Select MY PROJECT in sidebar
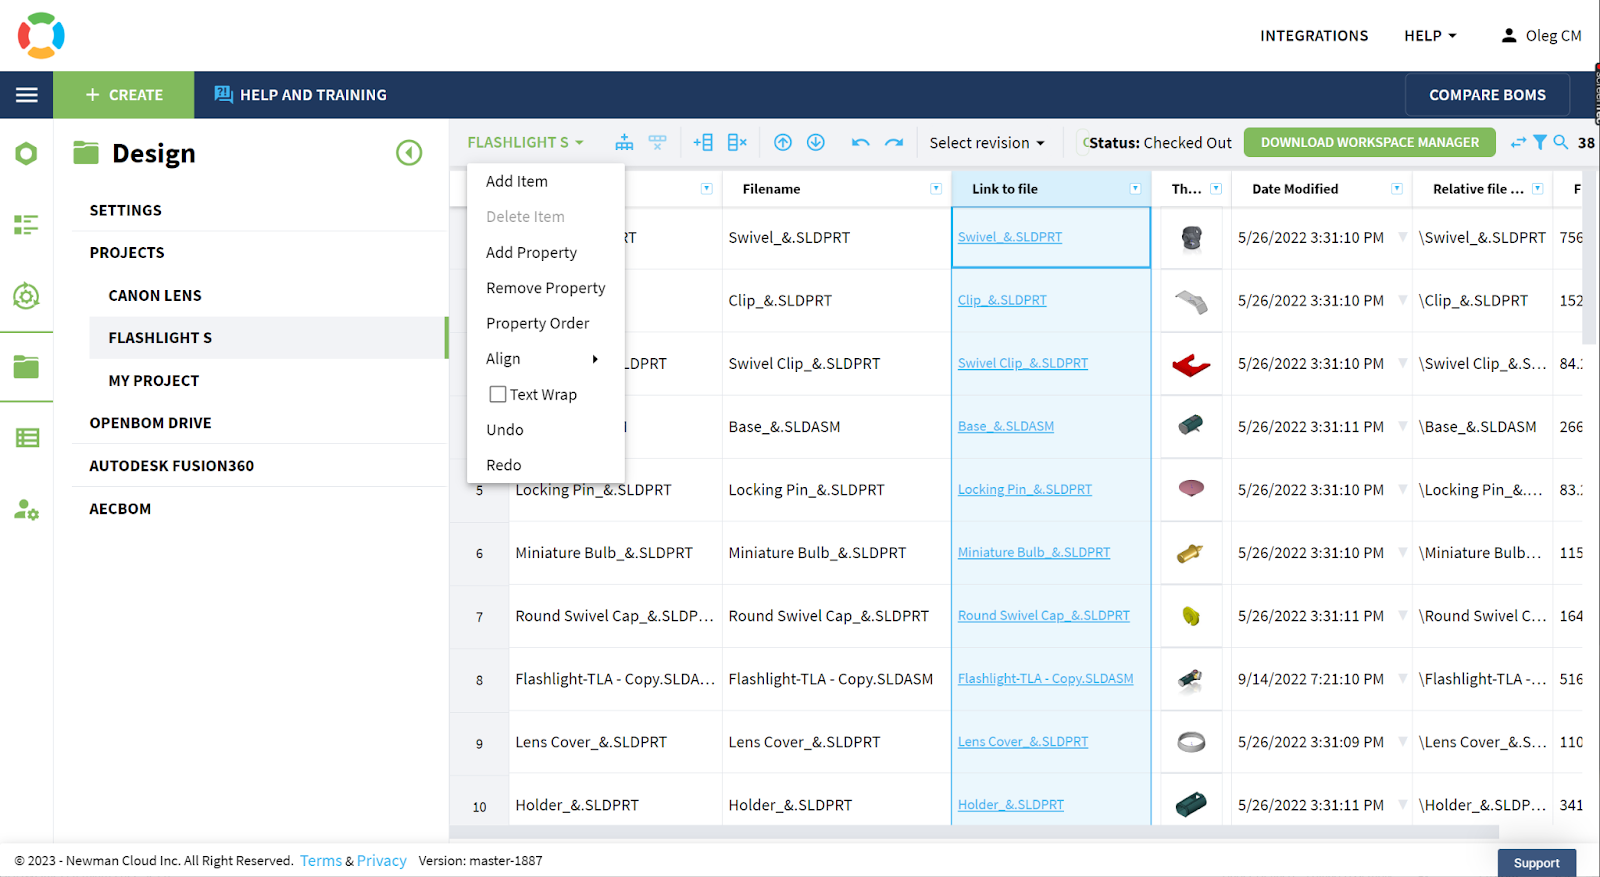1600x877 pixels. coord(154,381)
